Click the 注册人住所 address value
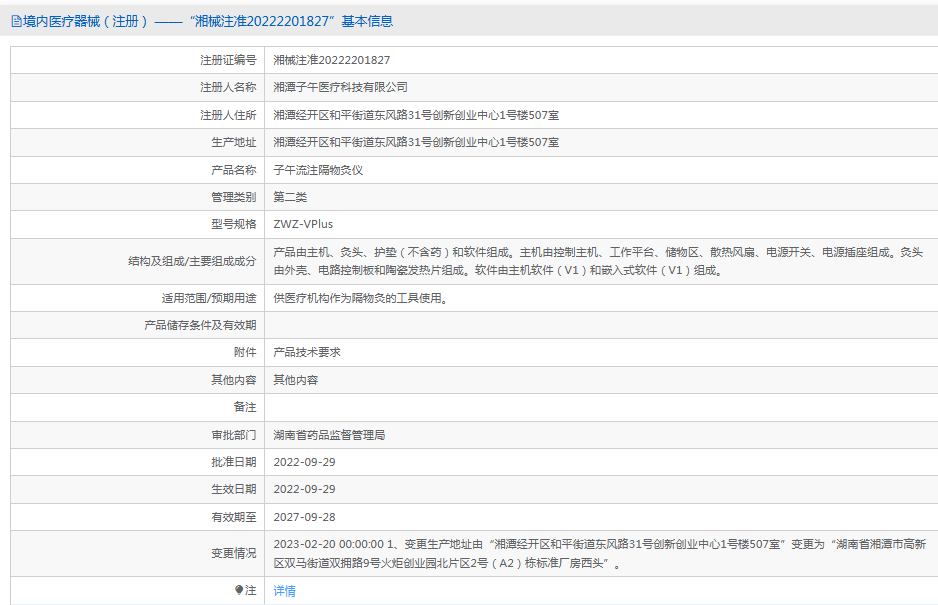The image size is (938, 605). (416, 115)
